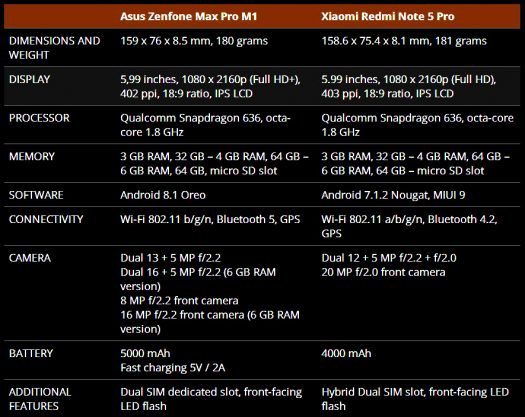
Task: Select the DISPLAY row label
Action: pos(29,79)
